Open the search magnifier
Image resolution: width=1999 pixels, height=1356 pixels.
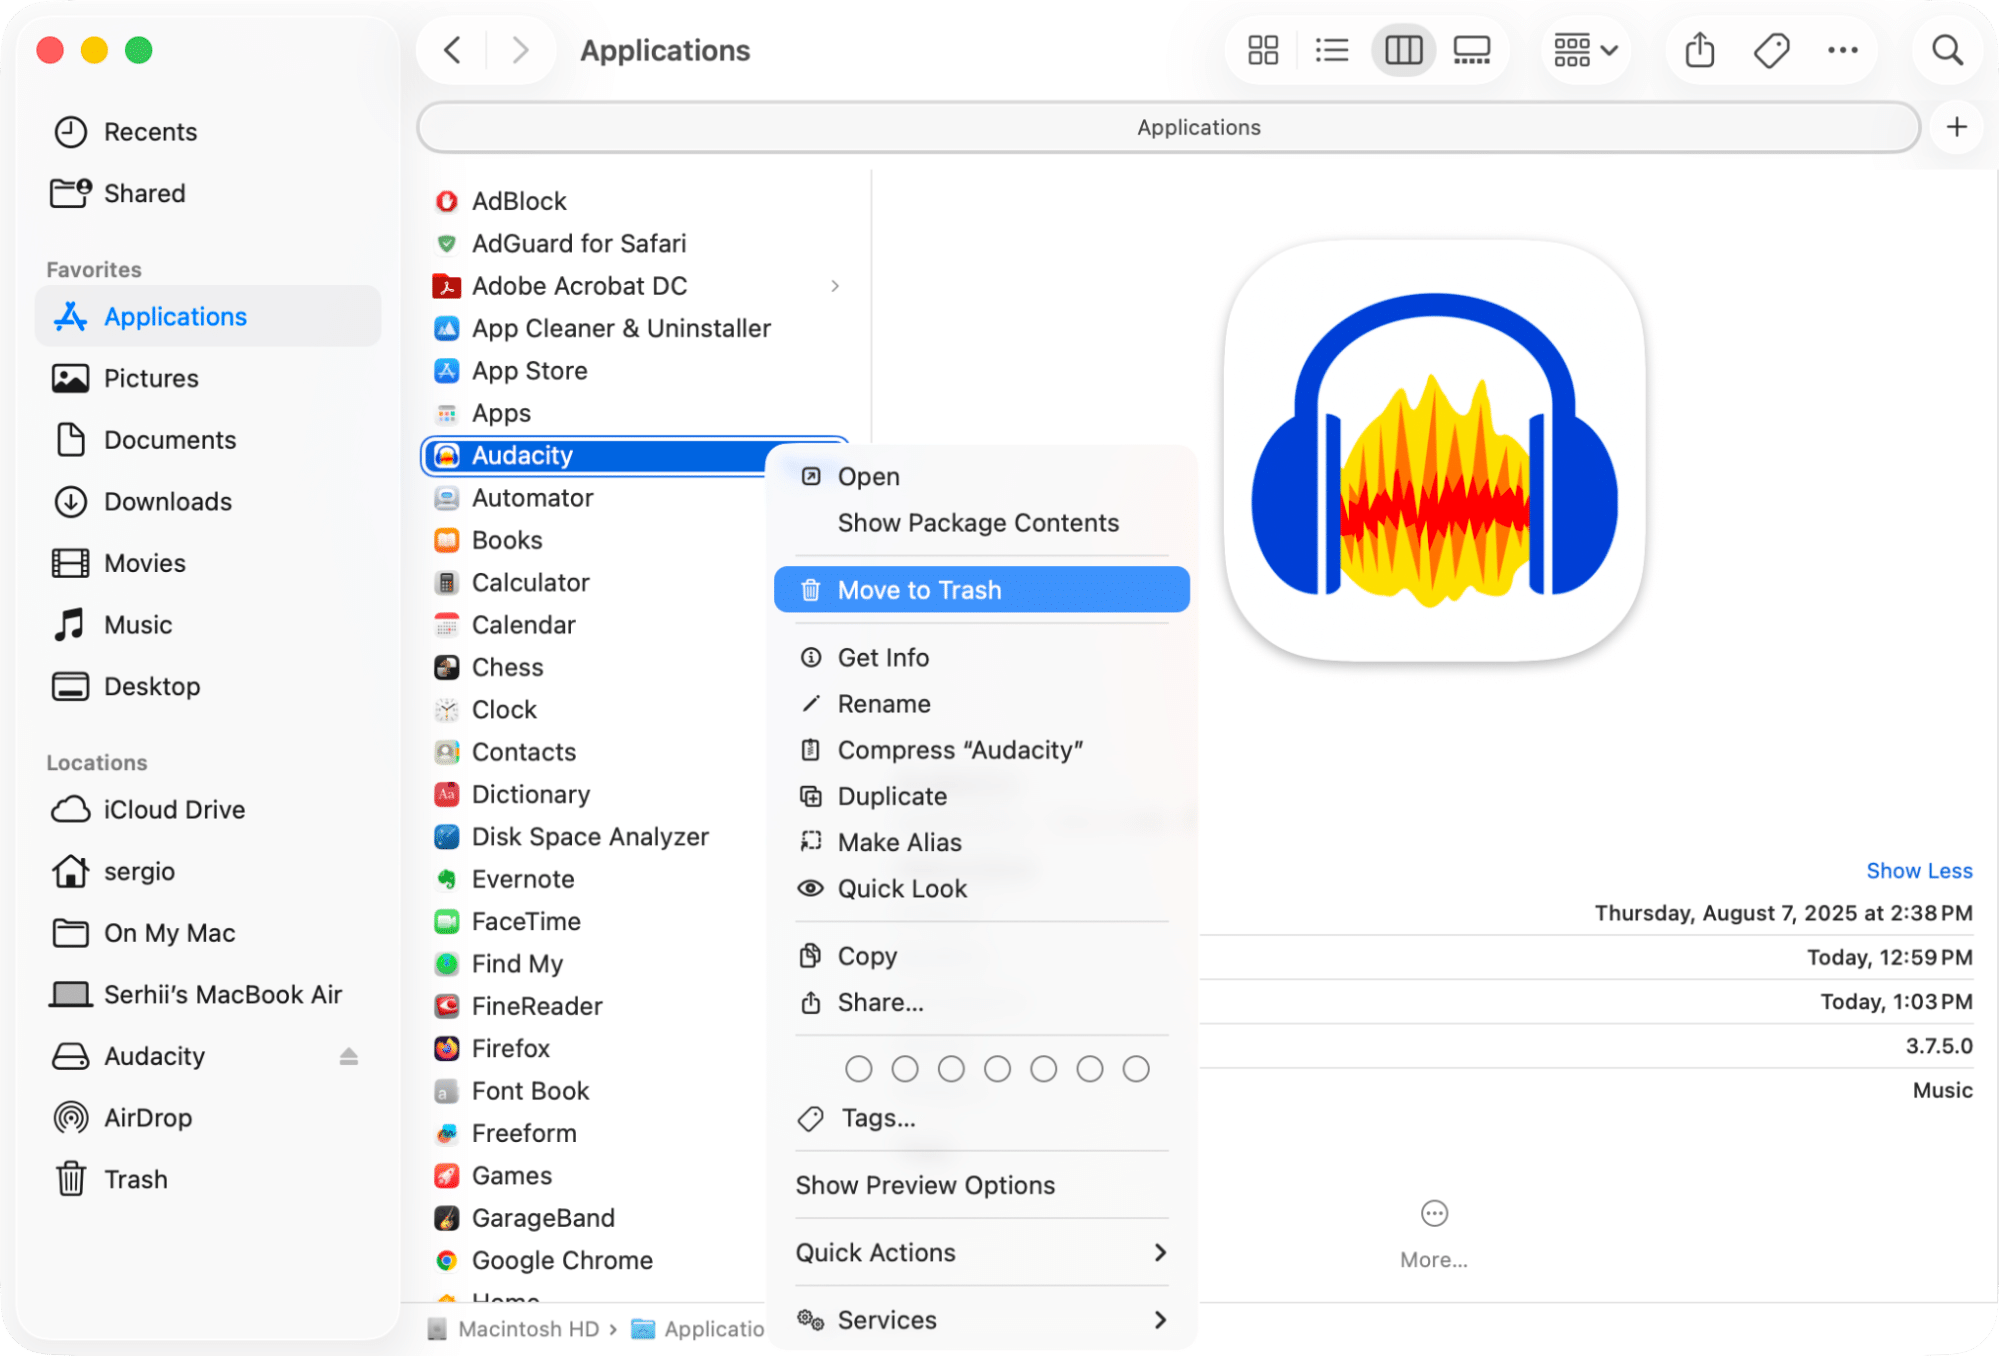coord(1946,50)
